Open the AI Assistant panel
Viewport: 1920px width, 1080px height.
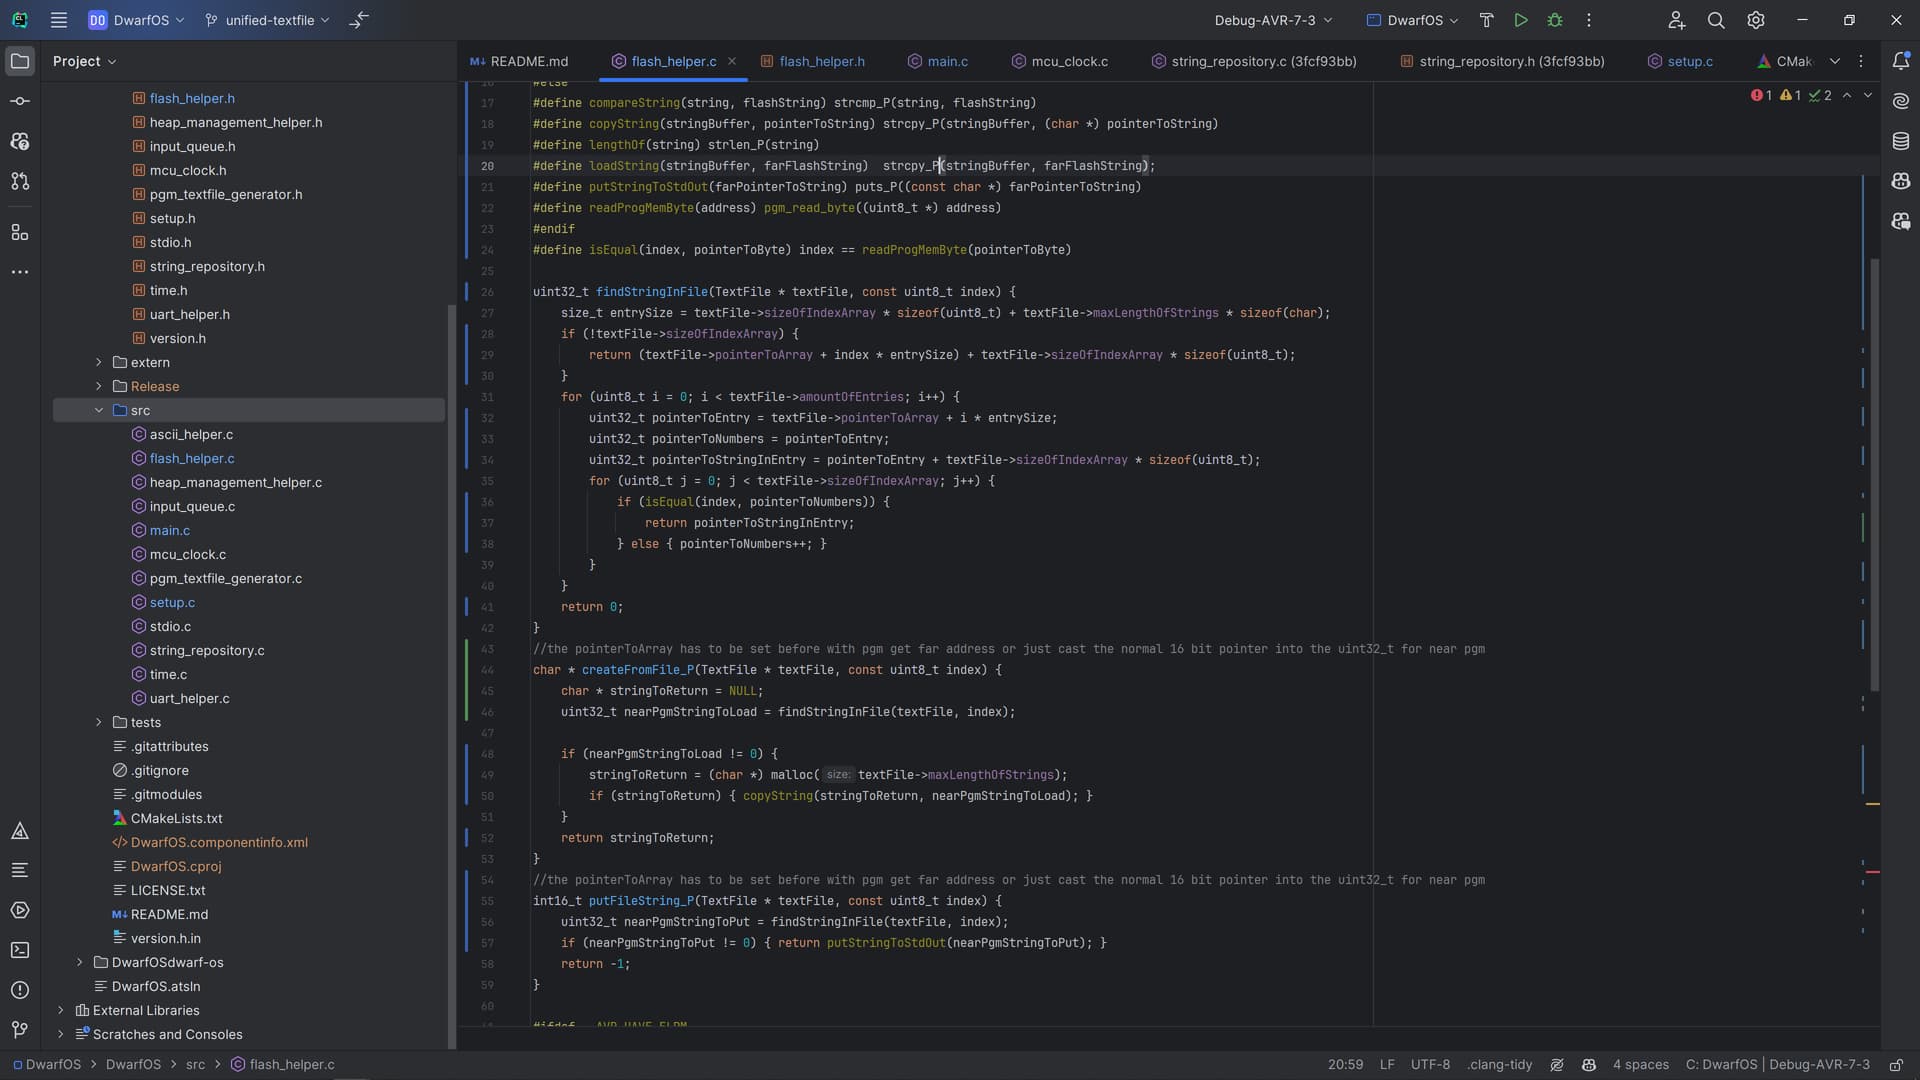point(1901,100)
